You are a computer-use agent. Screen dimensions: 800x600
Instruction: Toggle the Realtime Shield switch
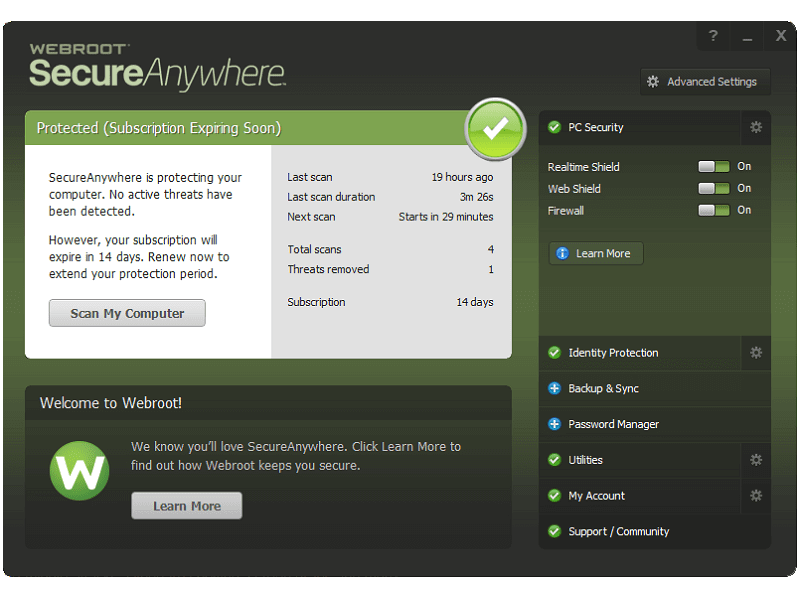[714, 166]
